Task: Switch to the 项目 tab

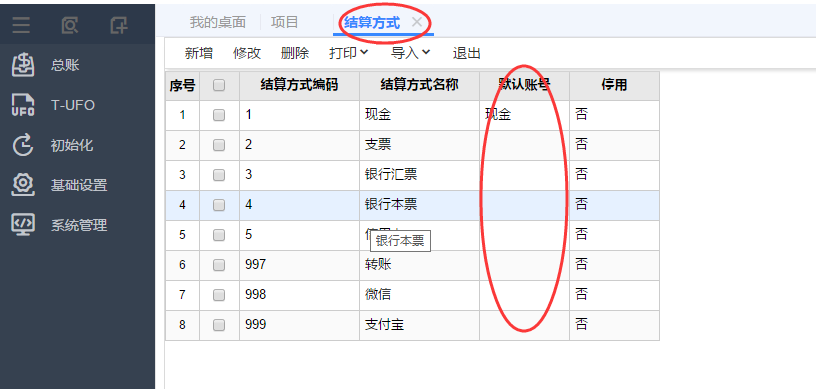Action: (285, 22)
